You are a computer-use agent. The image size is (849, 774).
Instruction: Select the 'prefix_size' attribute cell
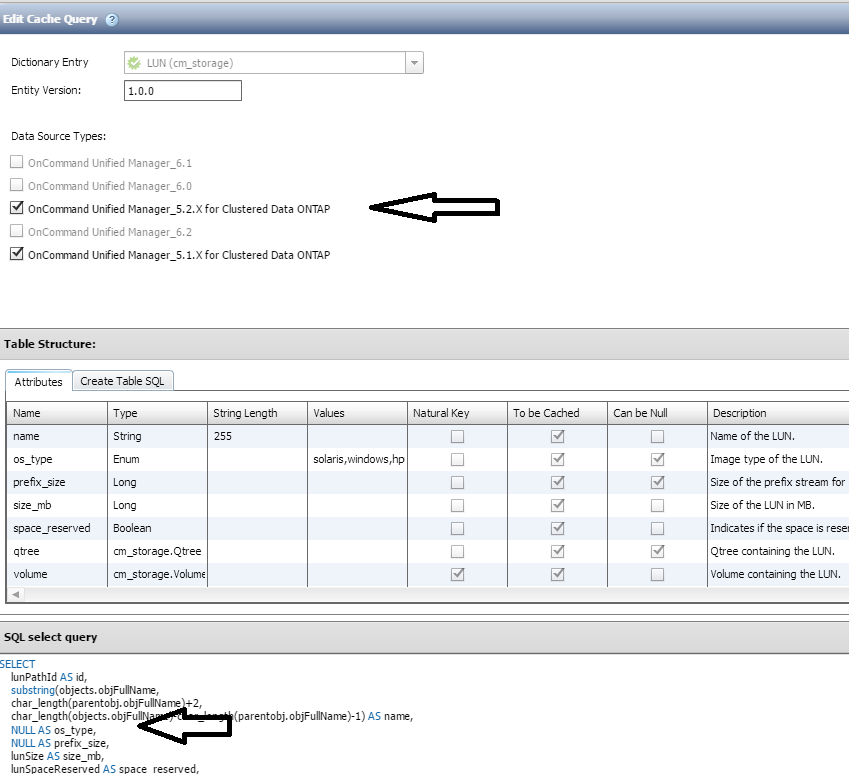coord(57,482)
